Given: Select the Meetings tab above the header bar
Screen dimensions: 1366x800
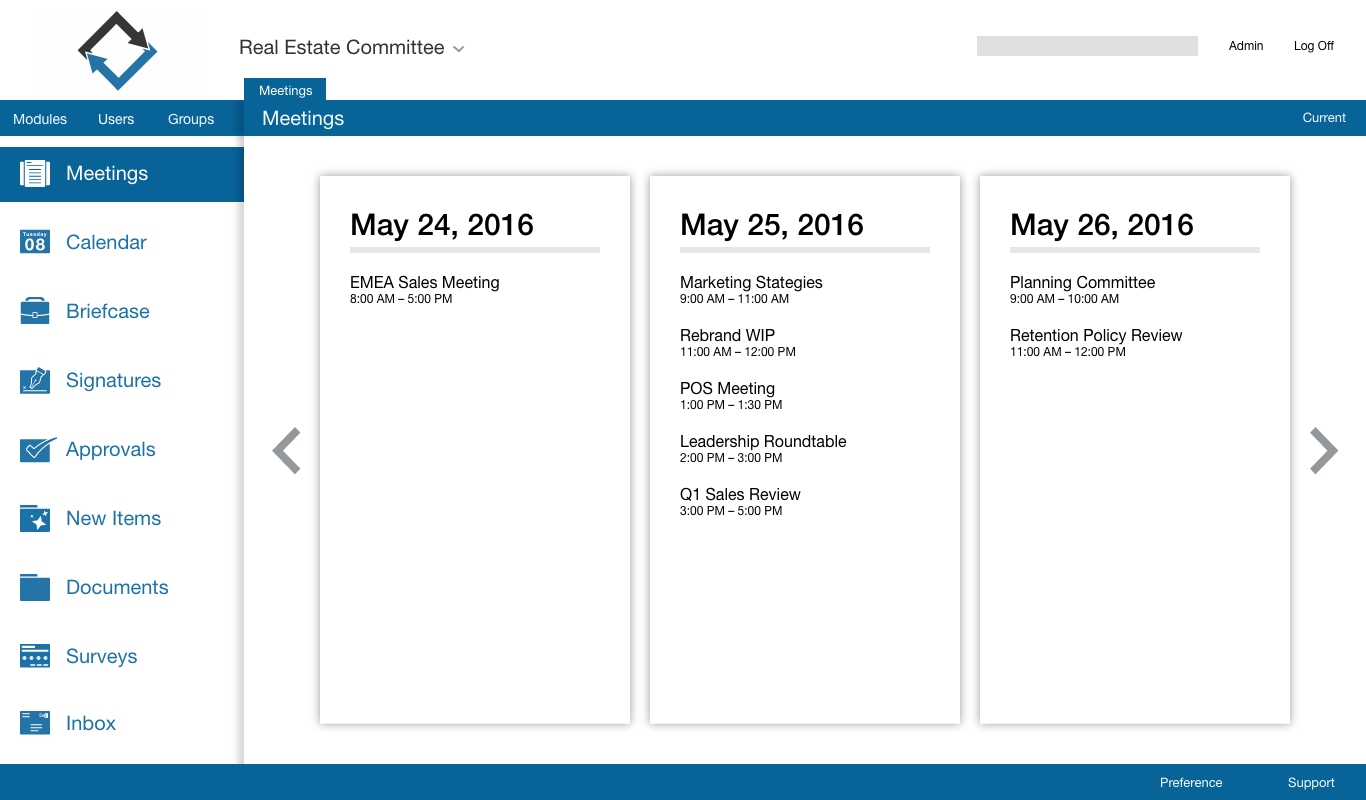Looking at the screenshot, I should tap(285, 90).
